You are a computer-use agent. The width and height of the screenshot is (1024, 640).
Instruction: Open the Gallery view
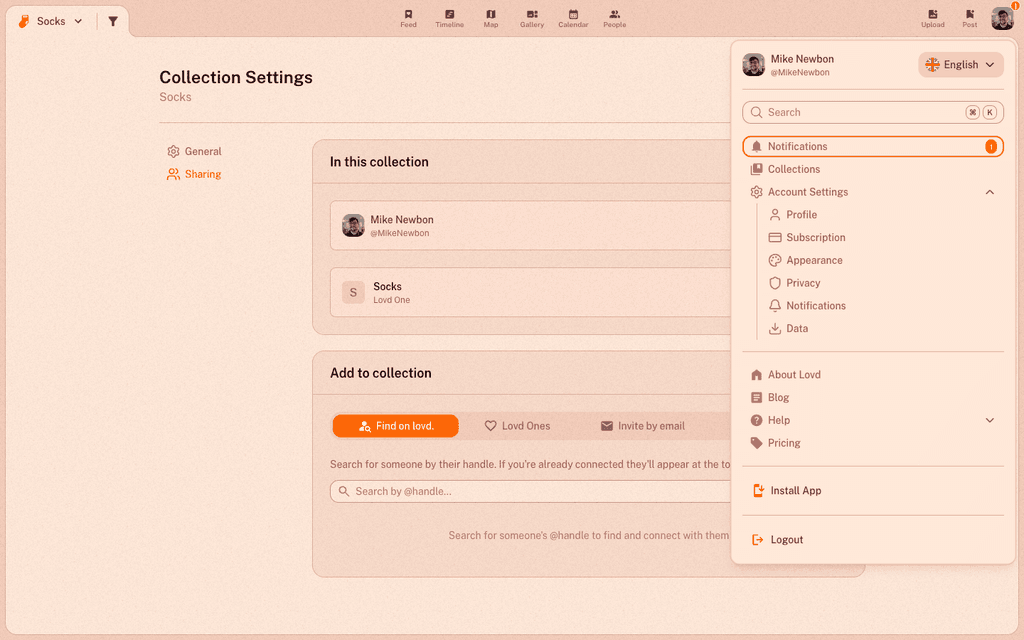tap(532, 19)
